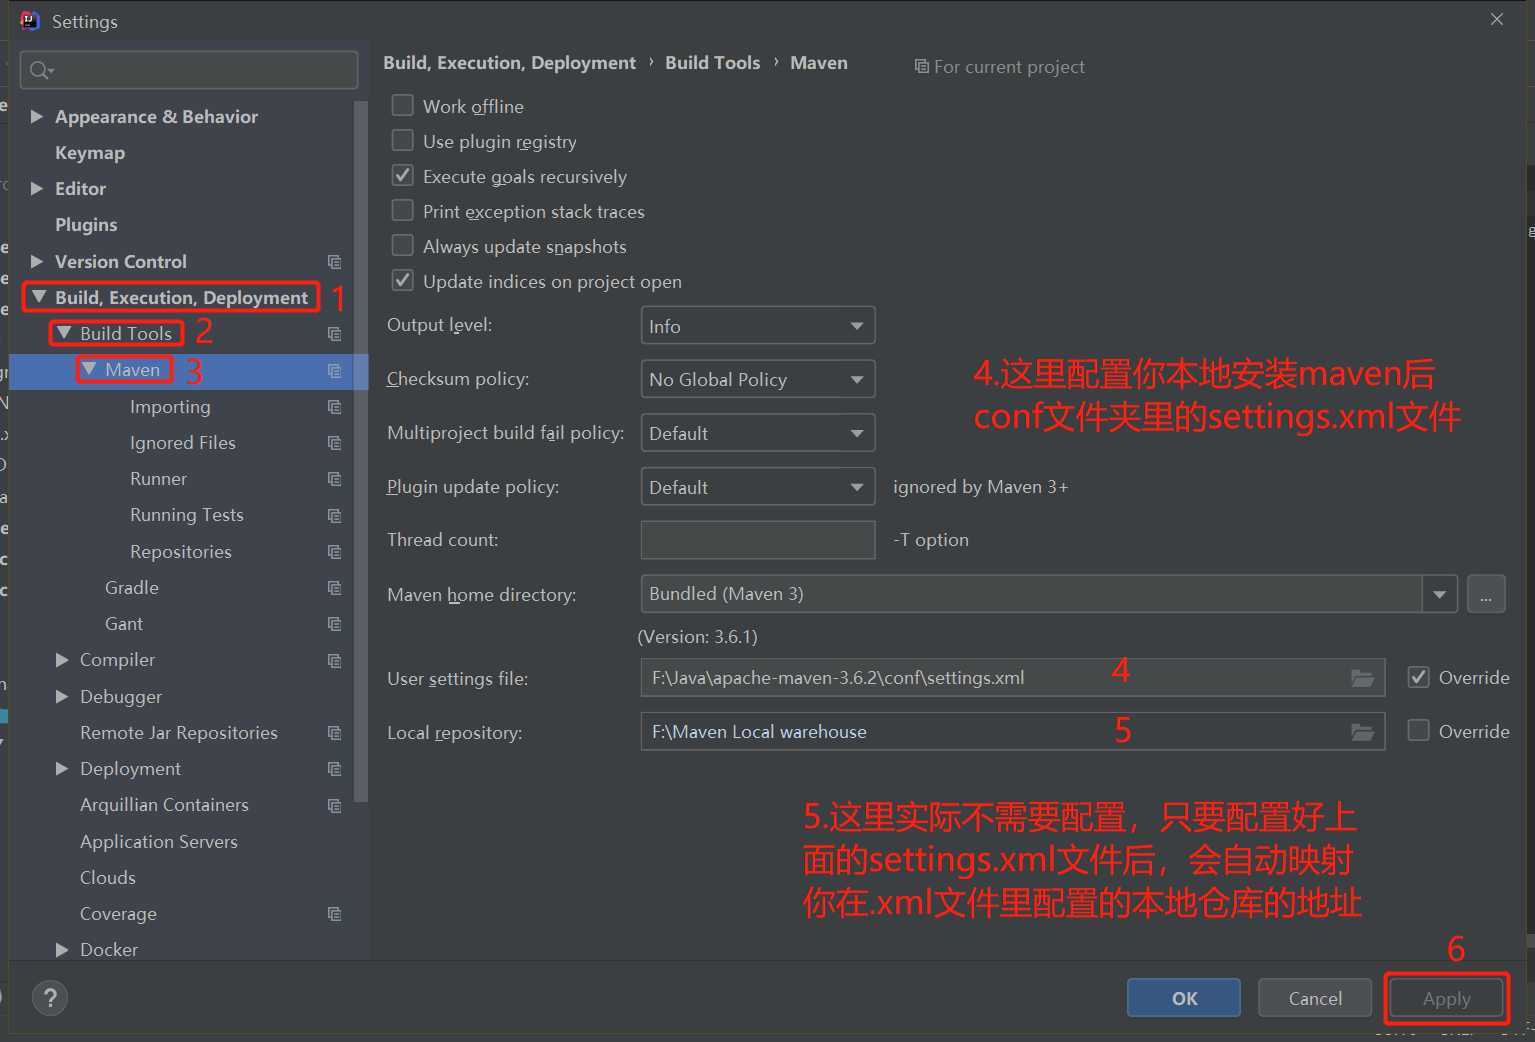
Task: Click the Apply button
Action: click(x=1446, y=998)
